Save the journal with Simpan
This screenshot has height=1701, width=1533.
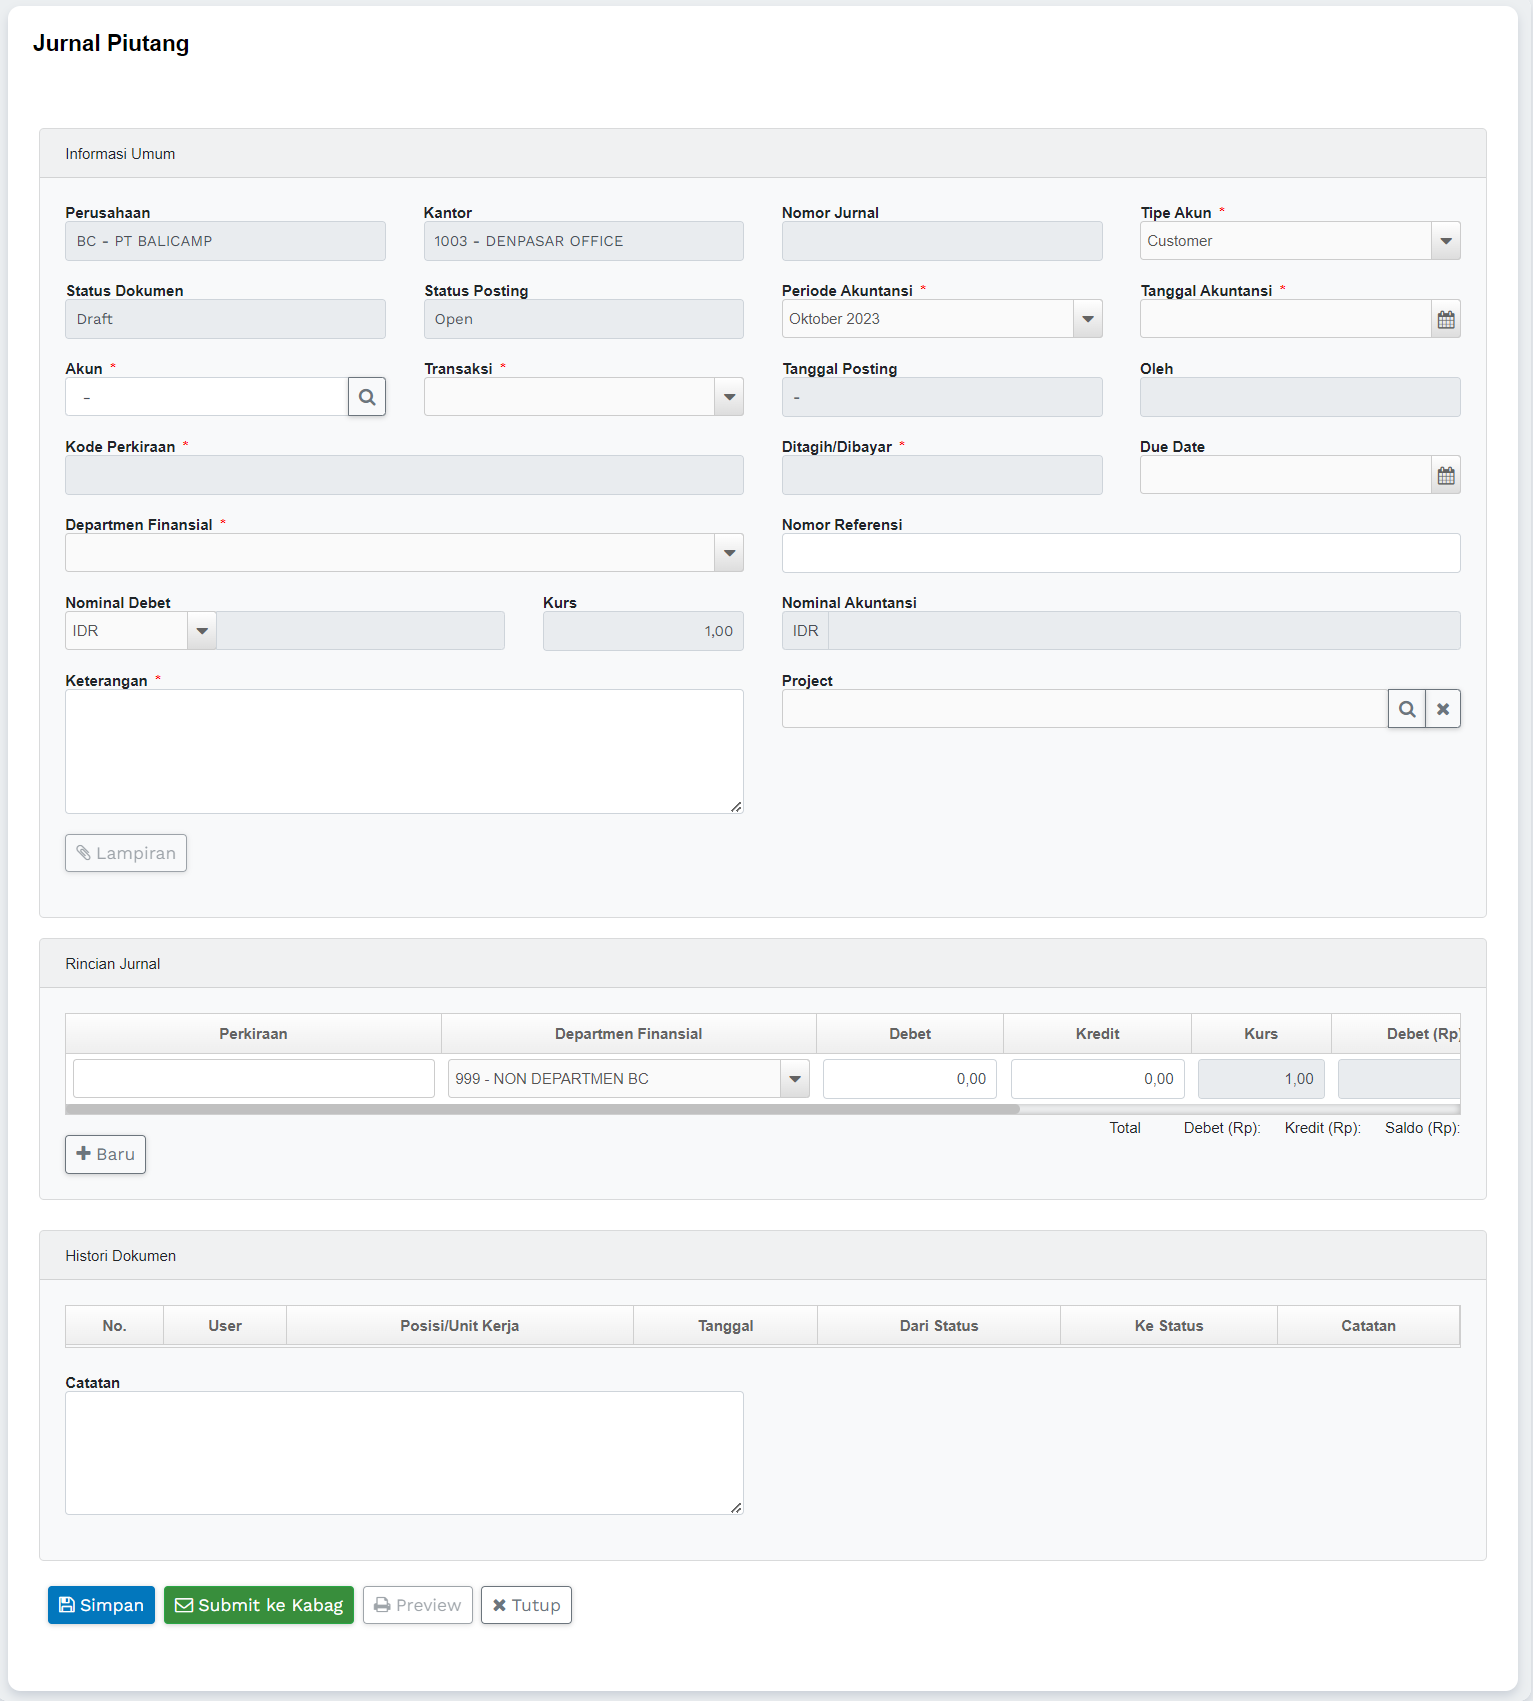(101, 1605)
